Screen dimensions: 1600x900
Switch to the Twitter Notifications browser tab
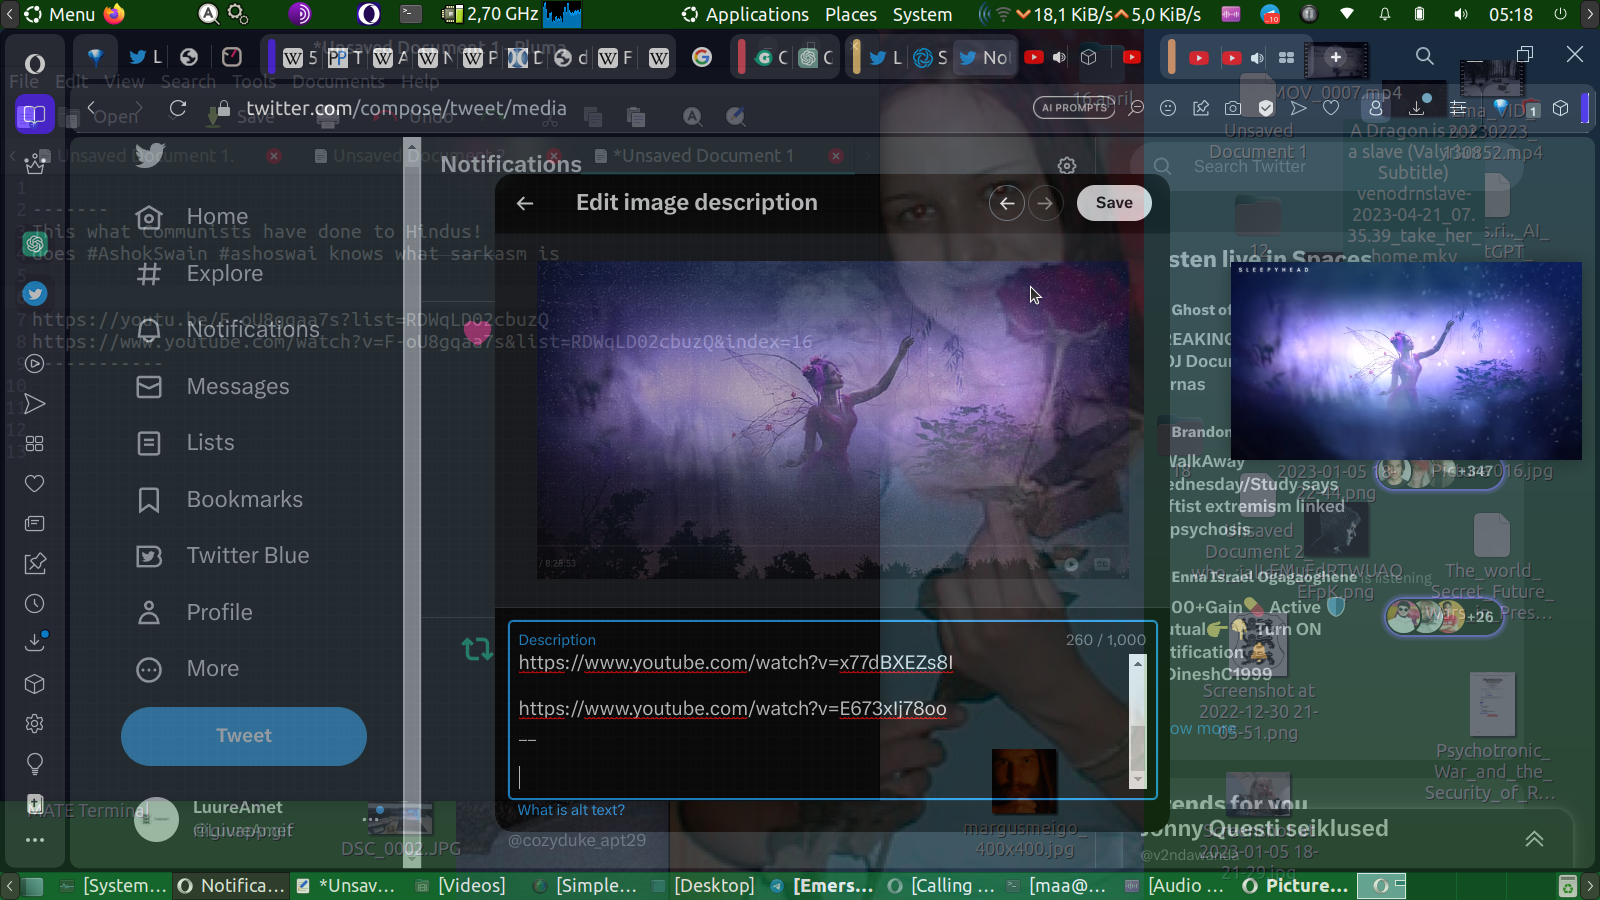click(984, 57)
